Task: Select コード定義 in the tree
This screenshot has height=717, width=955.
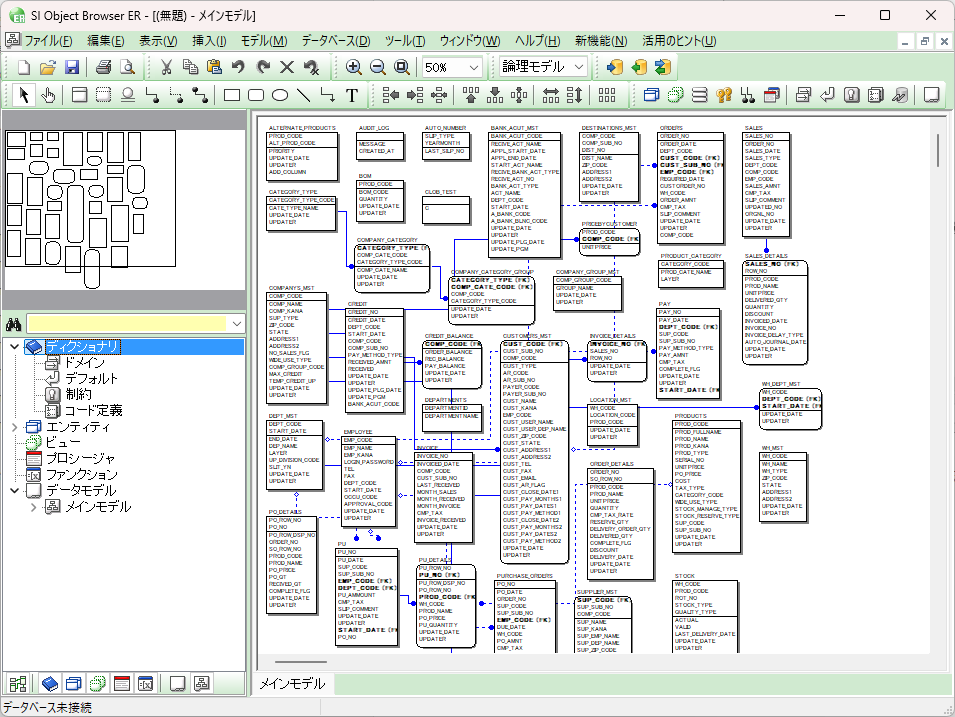Action: [93, 411]
